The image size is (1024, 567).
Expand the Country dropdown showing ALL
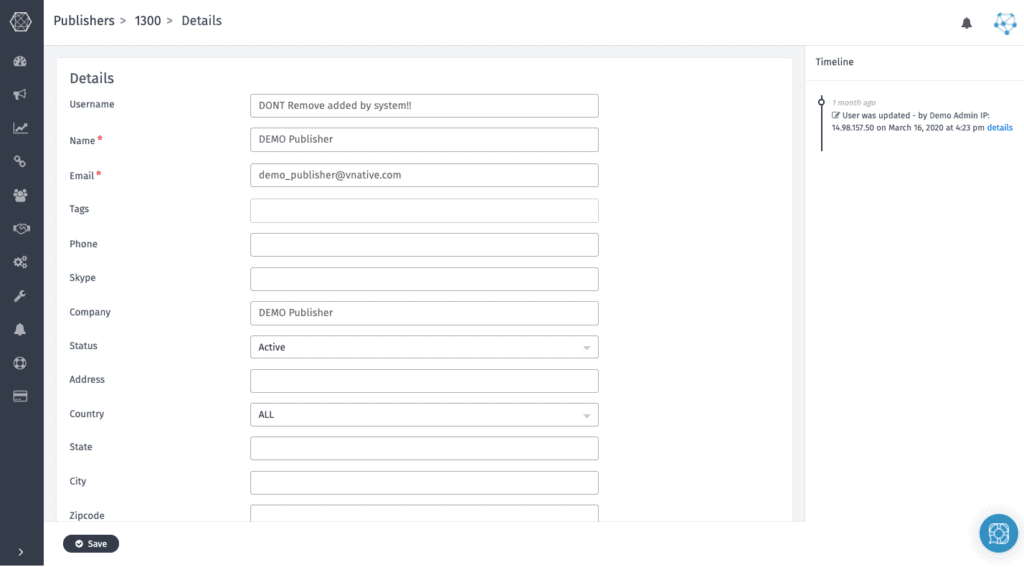click(x=424, y=414)
